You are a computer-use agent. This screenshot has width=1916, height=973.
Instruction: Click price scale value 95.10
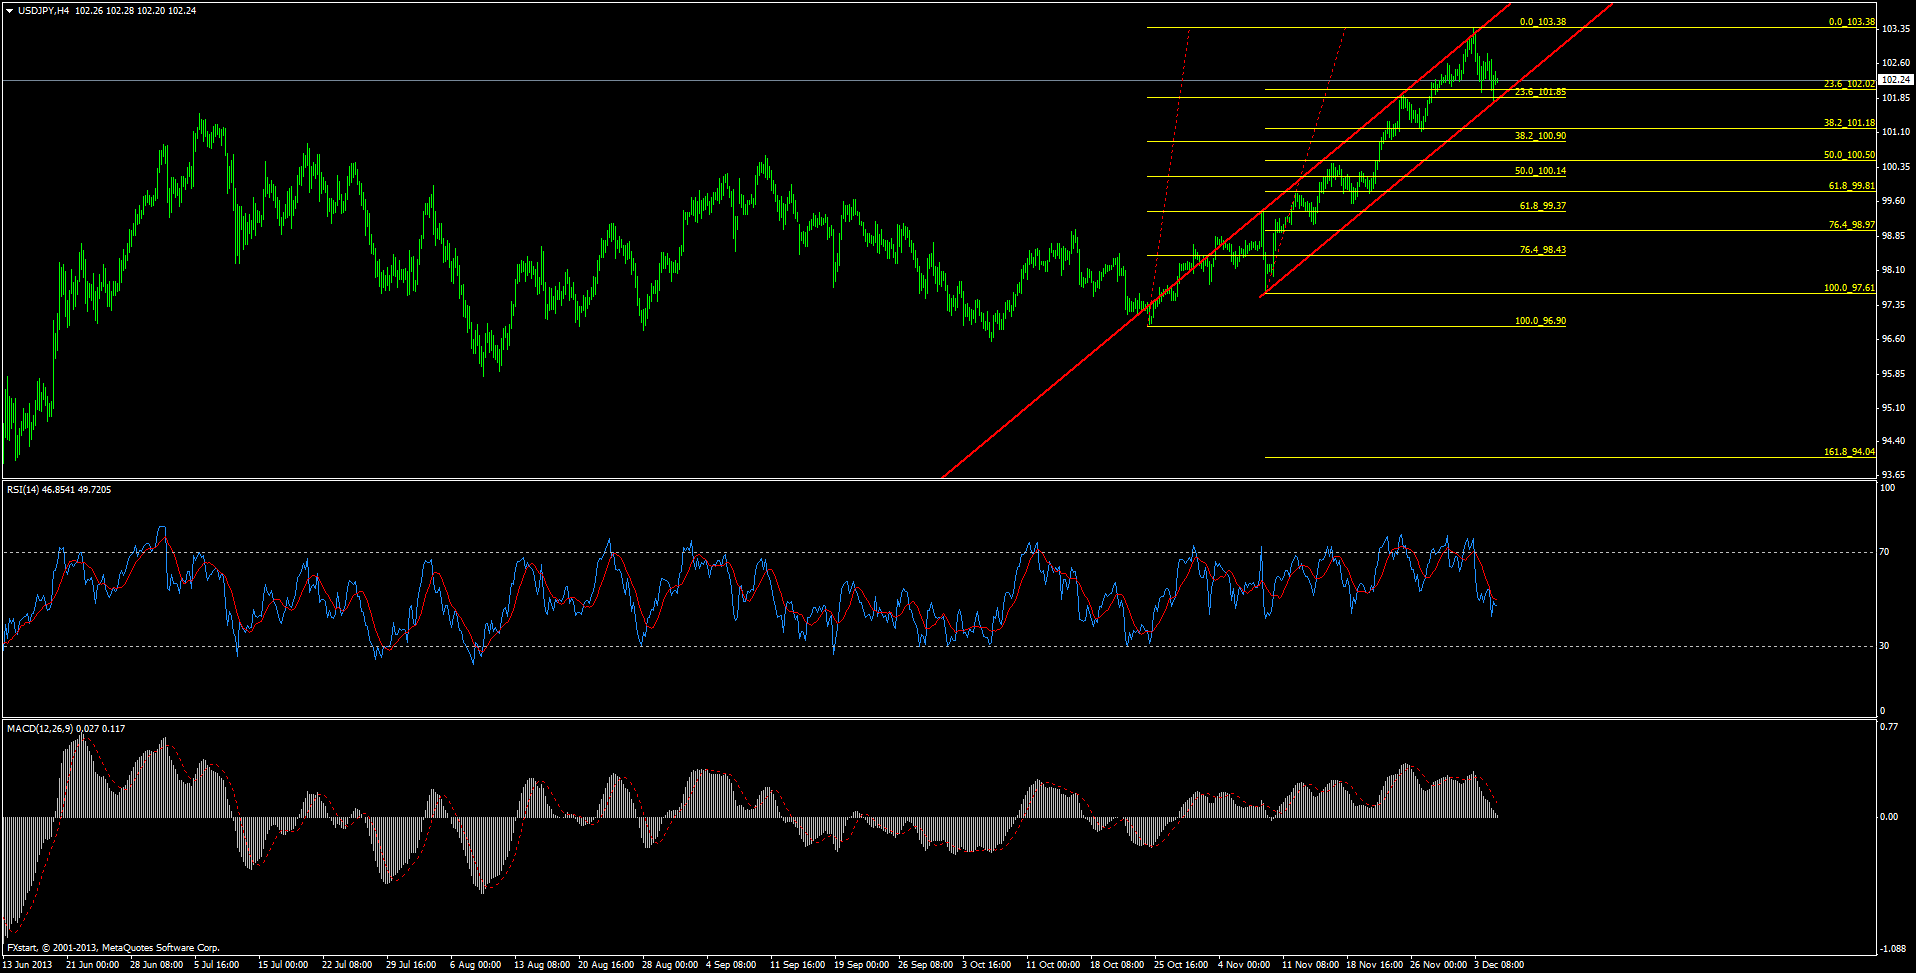[1893, 408]
